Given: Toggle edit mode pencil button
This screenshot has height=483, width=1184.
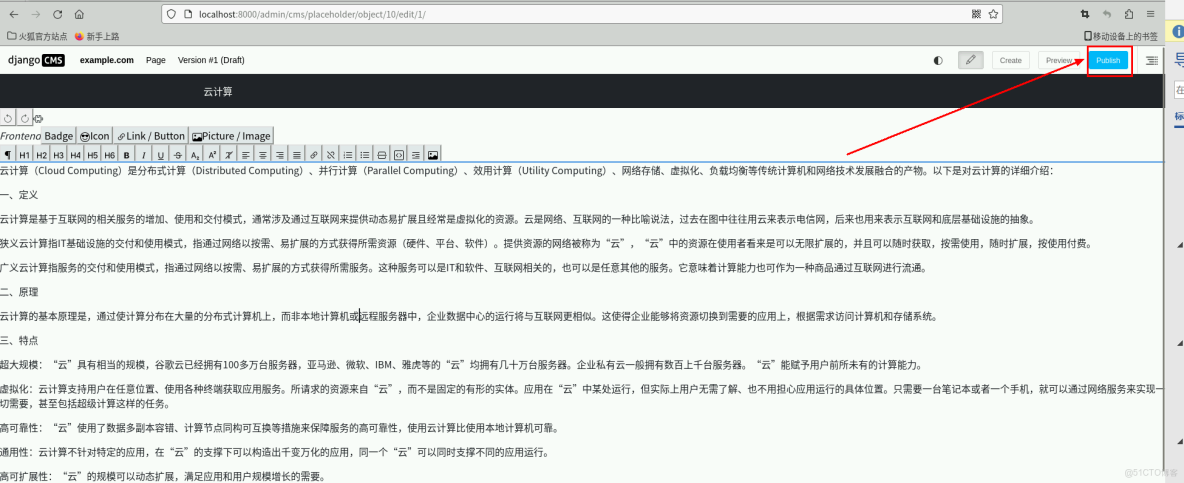Looking at the screenshot, I should (x=970, y=60).
